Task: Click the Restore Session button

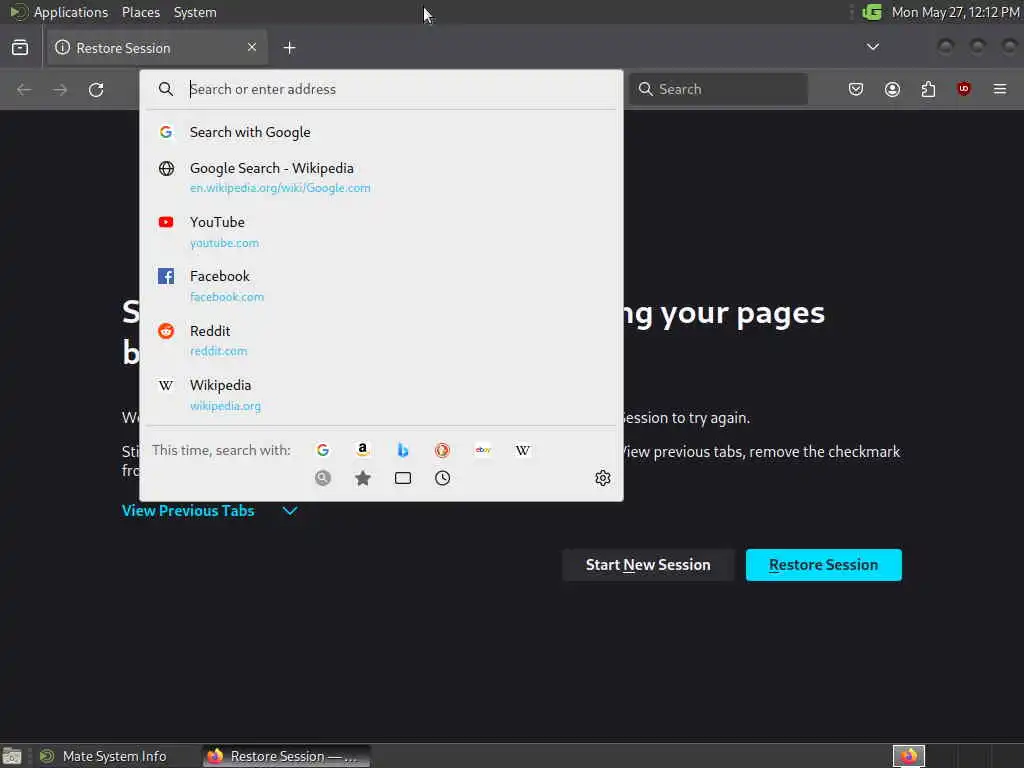Action: 824,565
